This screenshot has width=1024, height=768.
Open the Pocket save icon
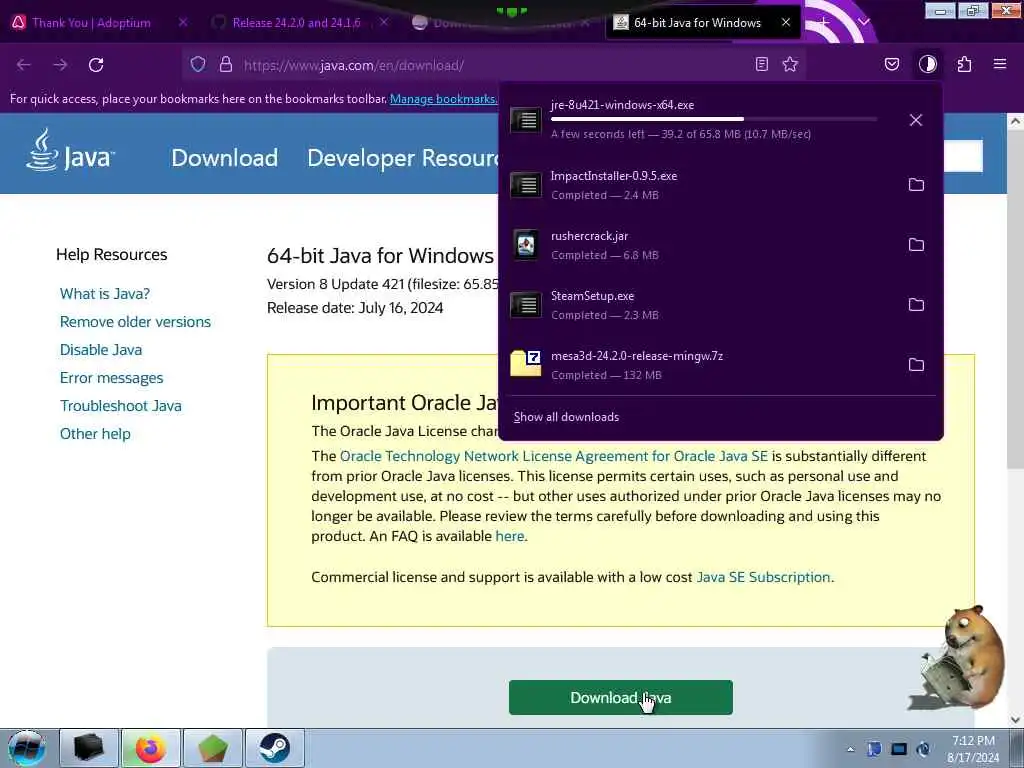(891, 64)
